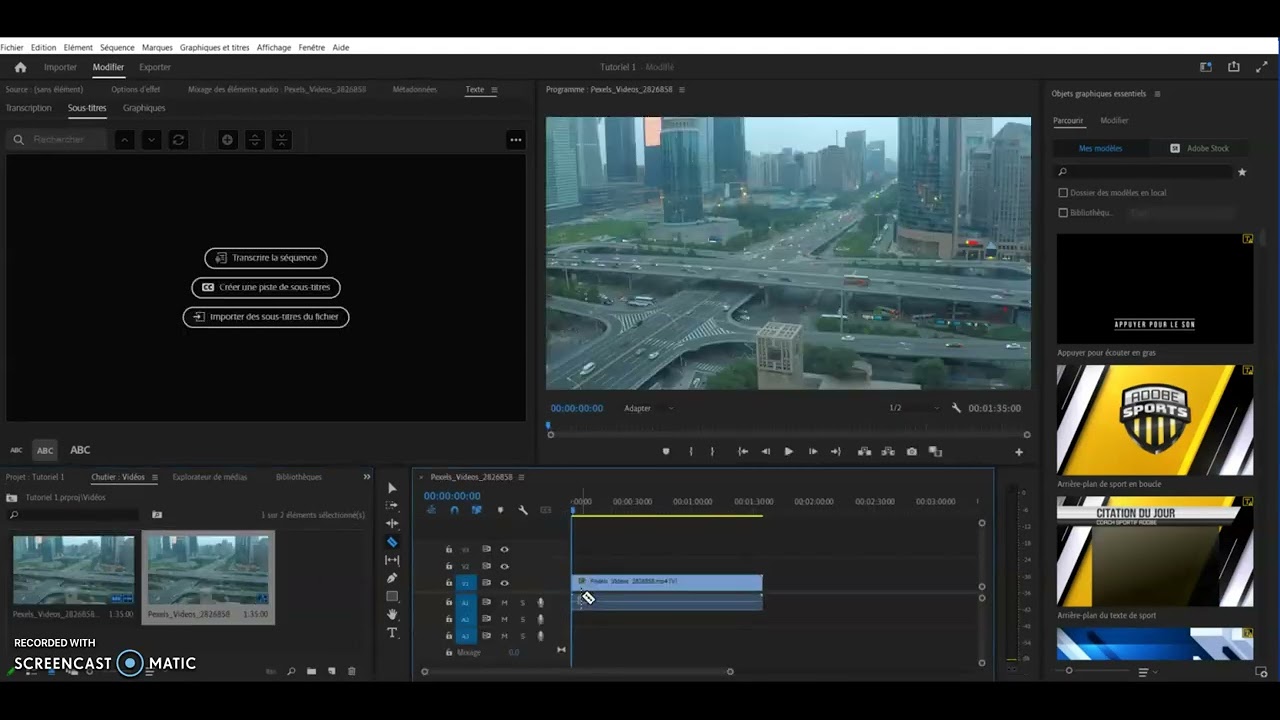Select the Ripple Edit tool
The width and height of the screenshot is (1280, 720).
coord(392,523)
